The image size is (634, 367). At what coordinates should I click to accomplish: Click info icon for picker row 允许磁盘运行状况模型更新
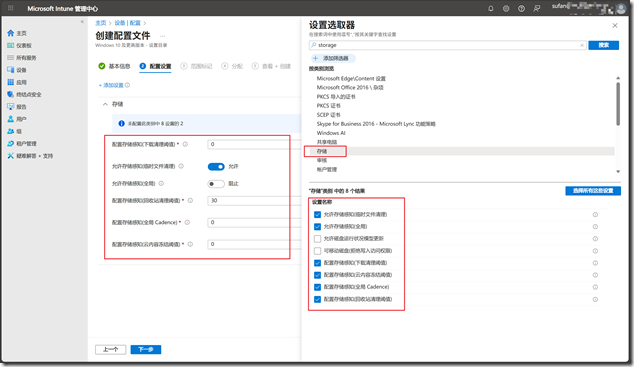[595, 239]
